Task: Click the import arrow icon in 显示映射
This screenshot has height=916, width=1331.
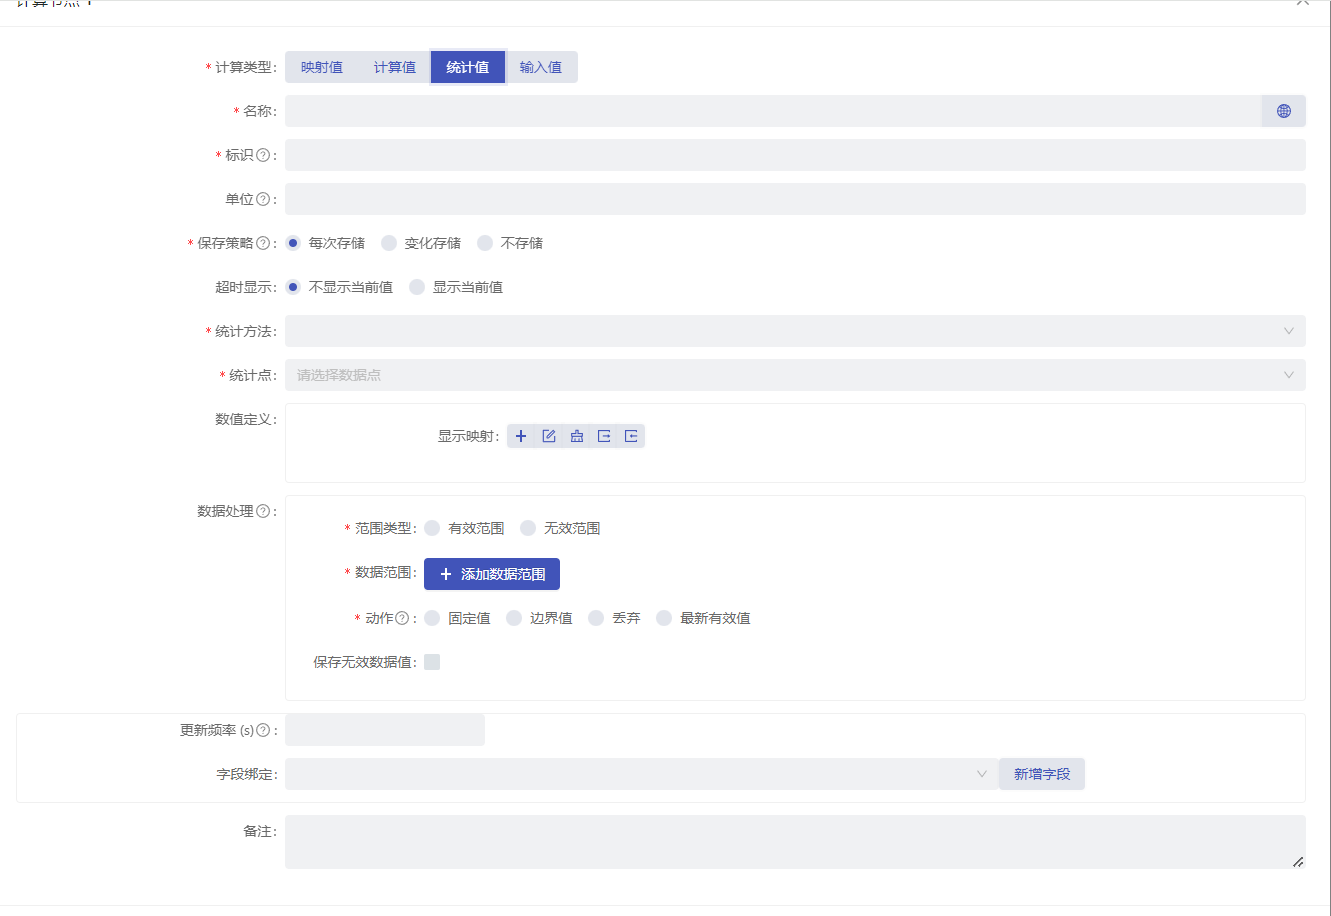Action: pos(631,436)
